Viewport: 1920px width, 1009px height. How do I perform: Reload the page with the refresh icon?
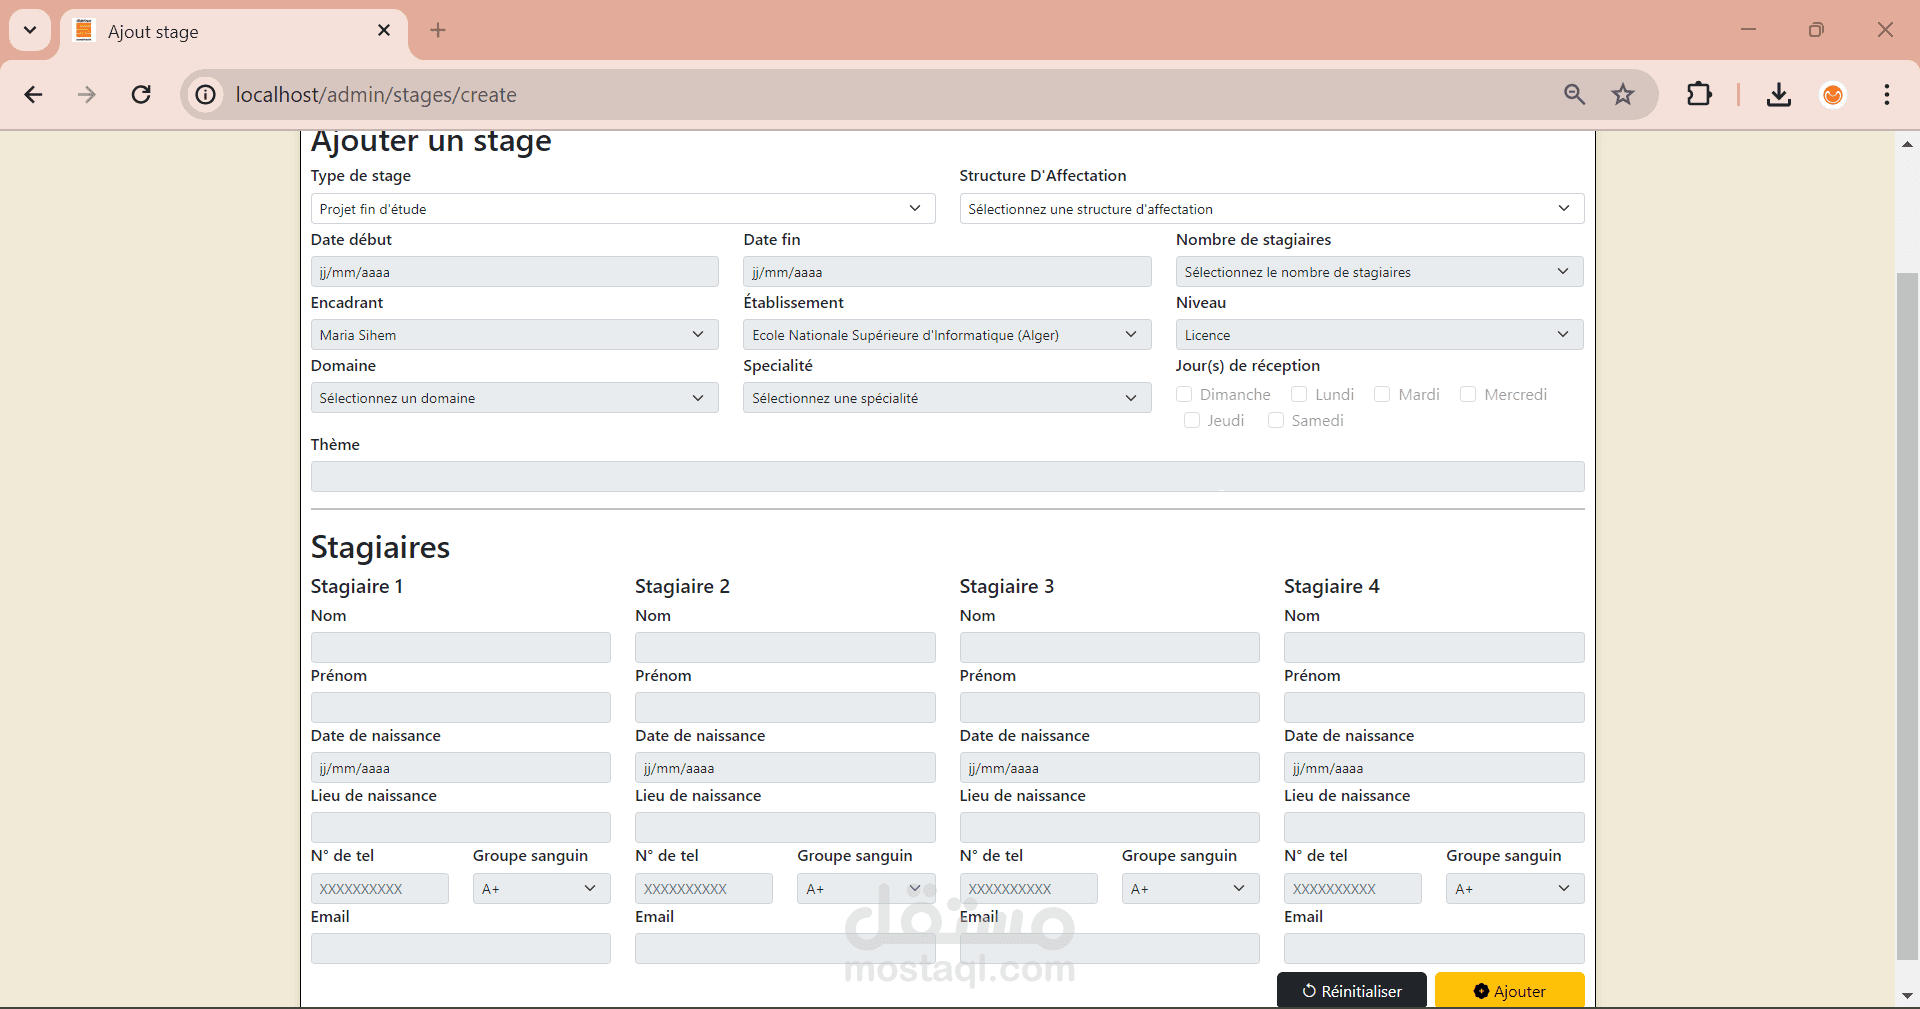click(141, 95)
